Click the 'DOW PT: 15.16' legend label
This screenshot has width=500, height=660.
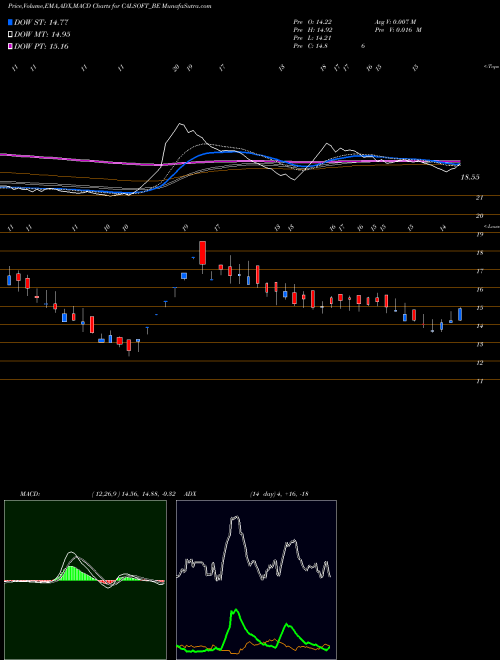(x=41, y=46)
